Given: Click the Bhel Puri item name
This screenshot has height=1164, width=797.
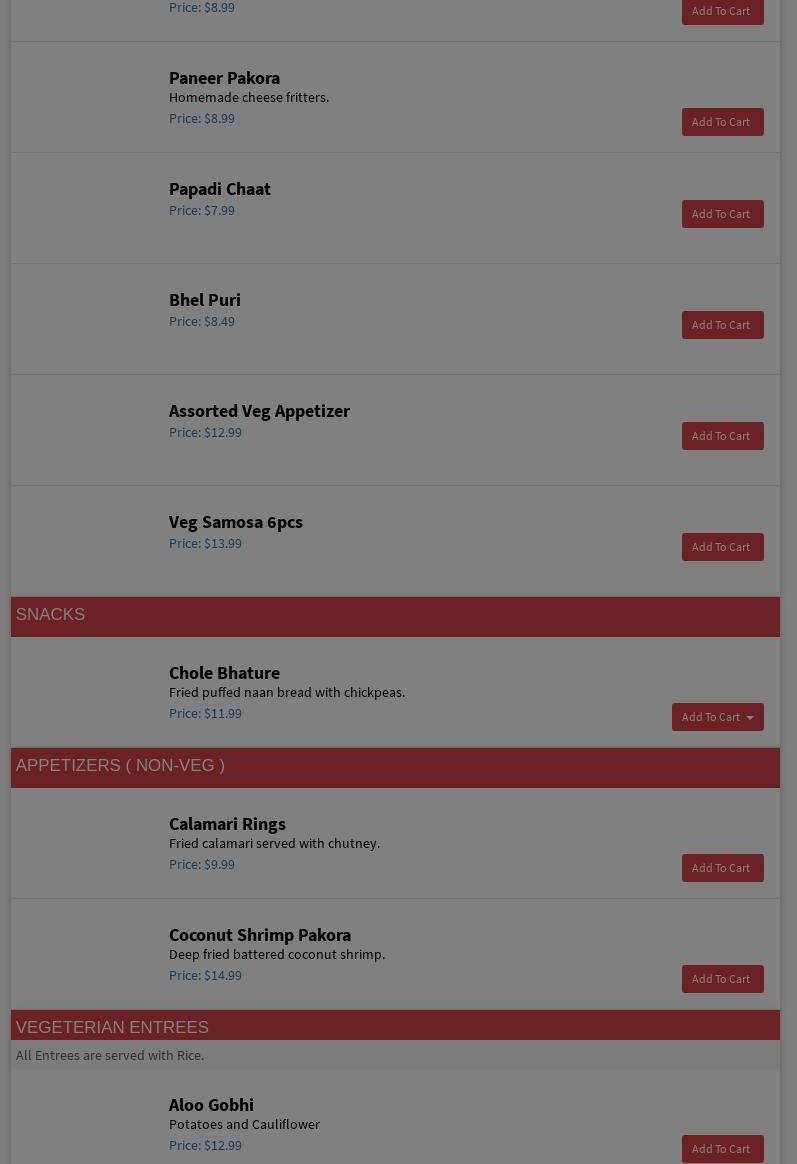Looking at the screenshot, I should tap(204, 300).
